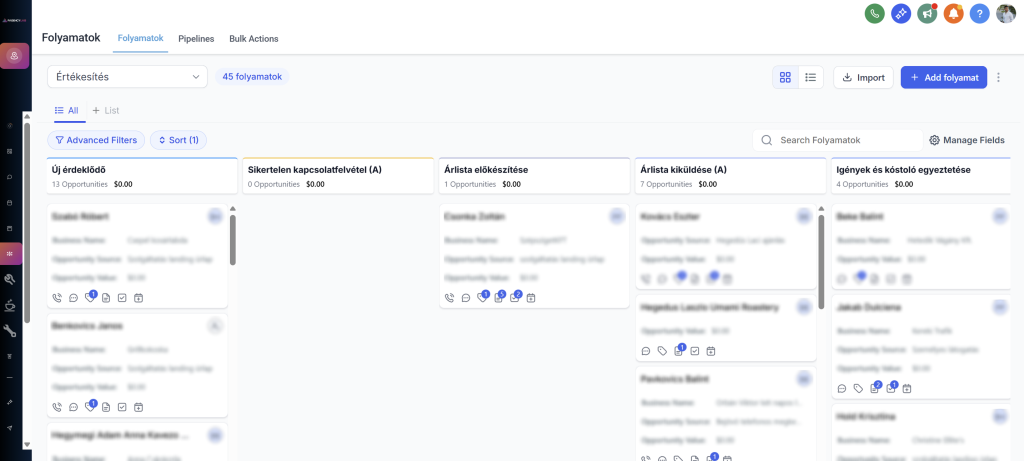
Task: Open the user profile avatar
Action: click(x=1006, y=14)
